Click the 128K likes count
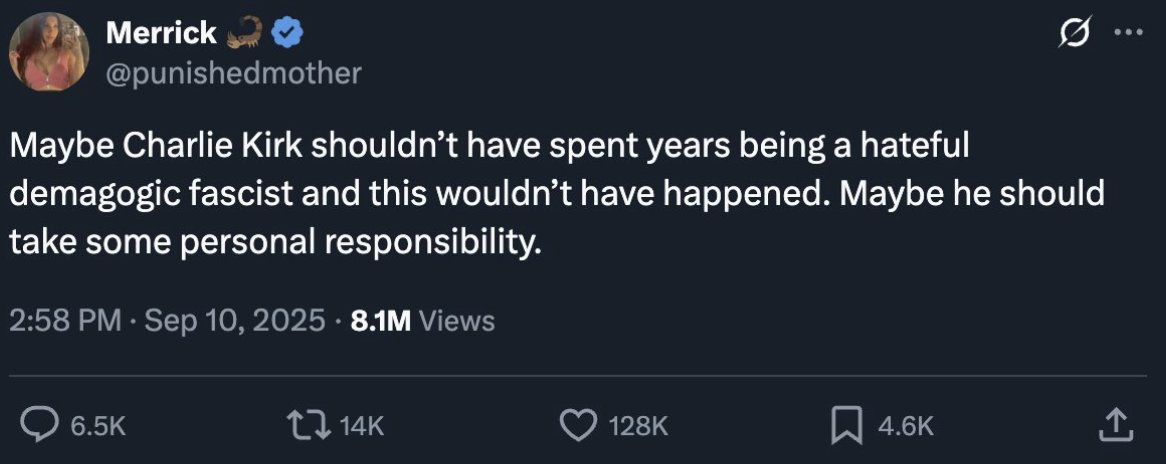Screen dimensions: 1166x464 tap(637, 427)
